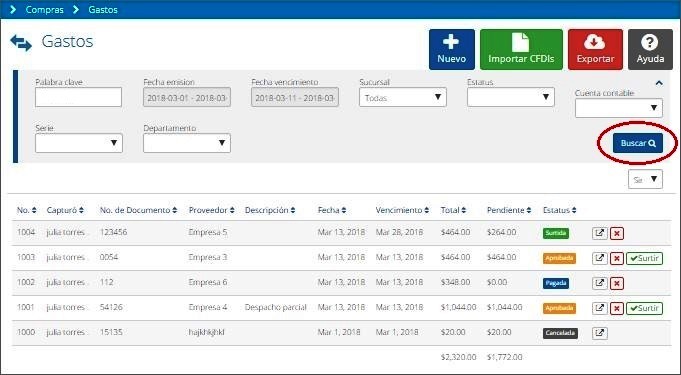681x375 pixels.
Task: Open the Fecha vencimiento date field
Action: [x=295, y=97]
